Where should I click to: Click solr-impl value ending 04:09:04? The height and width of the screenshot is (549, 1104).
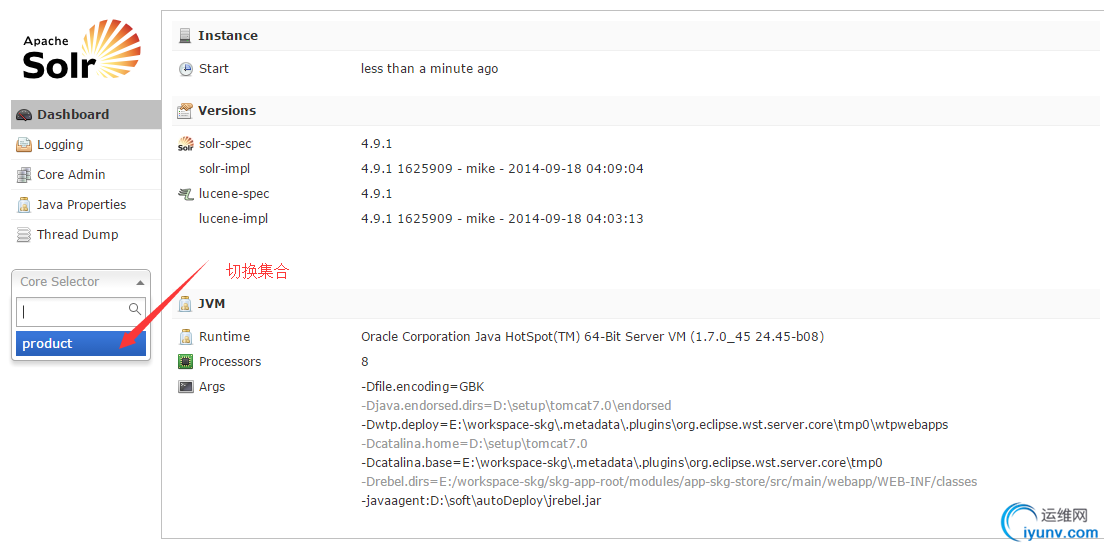click(502, 169)
